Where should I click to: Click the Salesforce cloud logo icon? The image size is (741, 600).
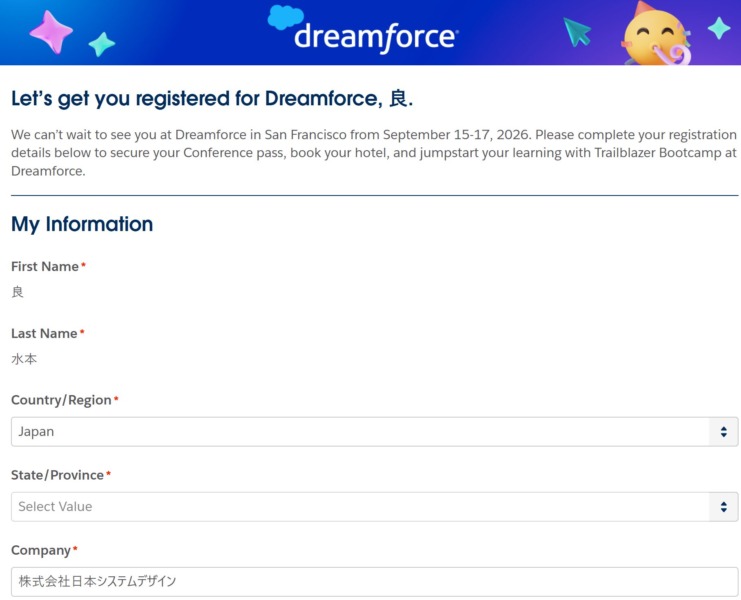click(x=285, y=17)
